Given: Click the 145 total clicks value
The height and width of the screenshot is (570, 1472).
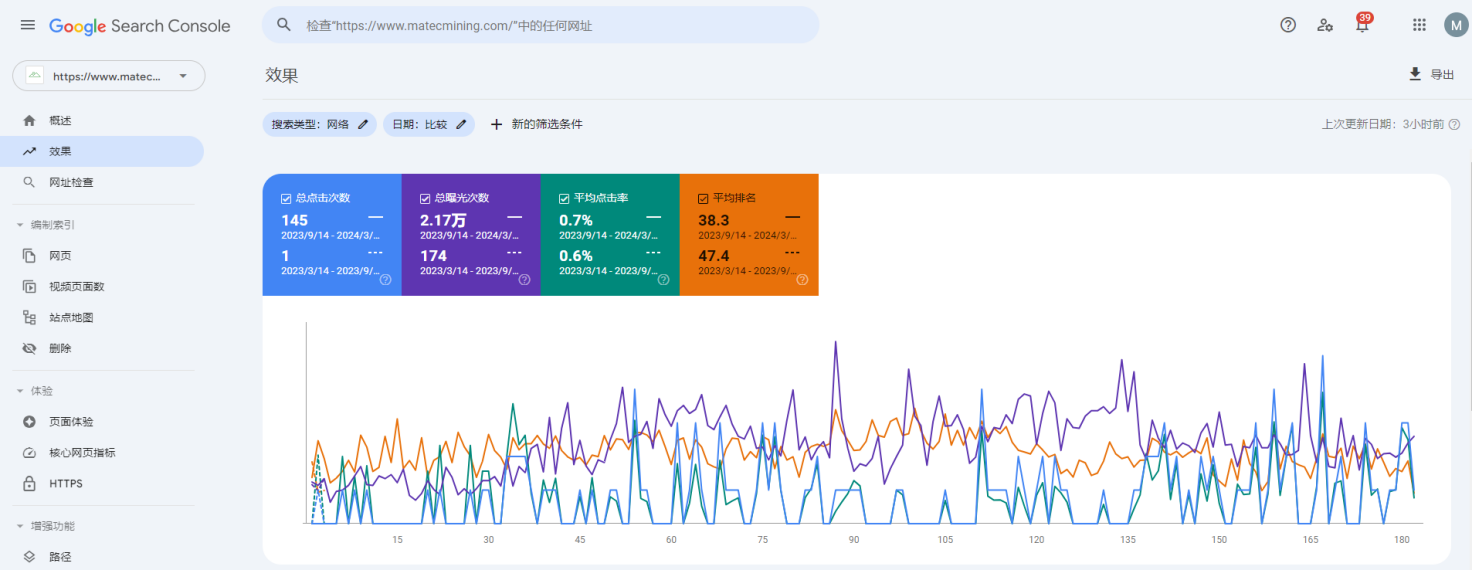Looking at the screenshot, I should pyautogui.click(x=294, y=220).
